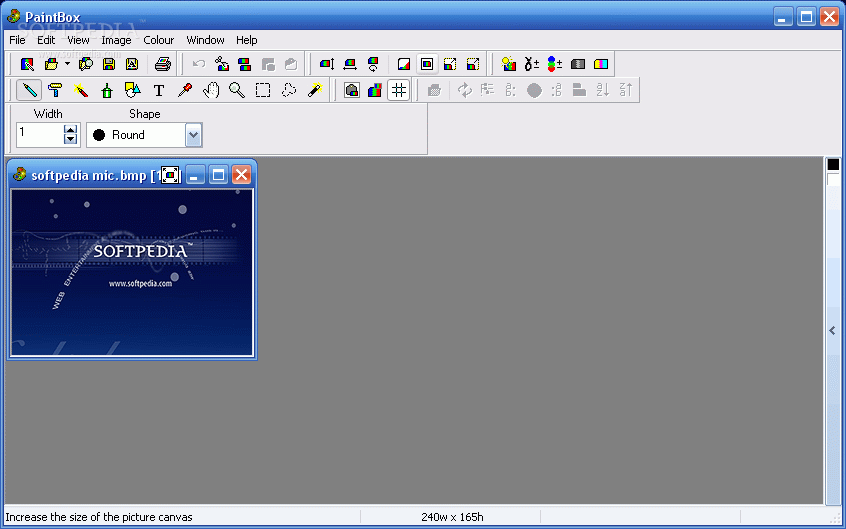
Task: Open the Edit menu
Action: click(x=46, y=40)
